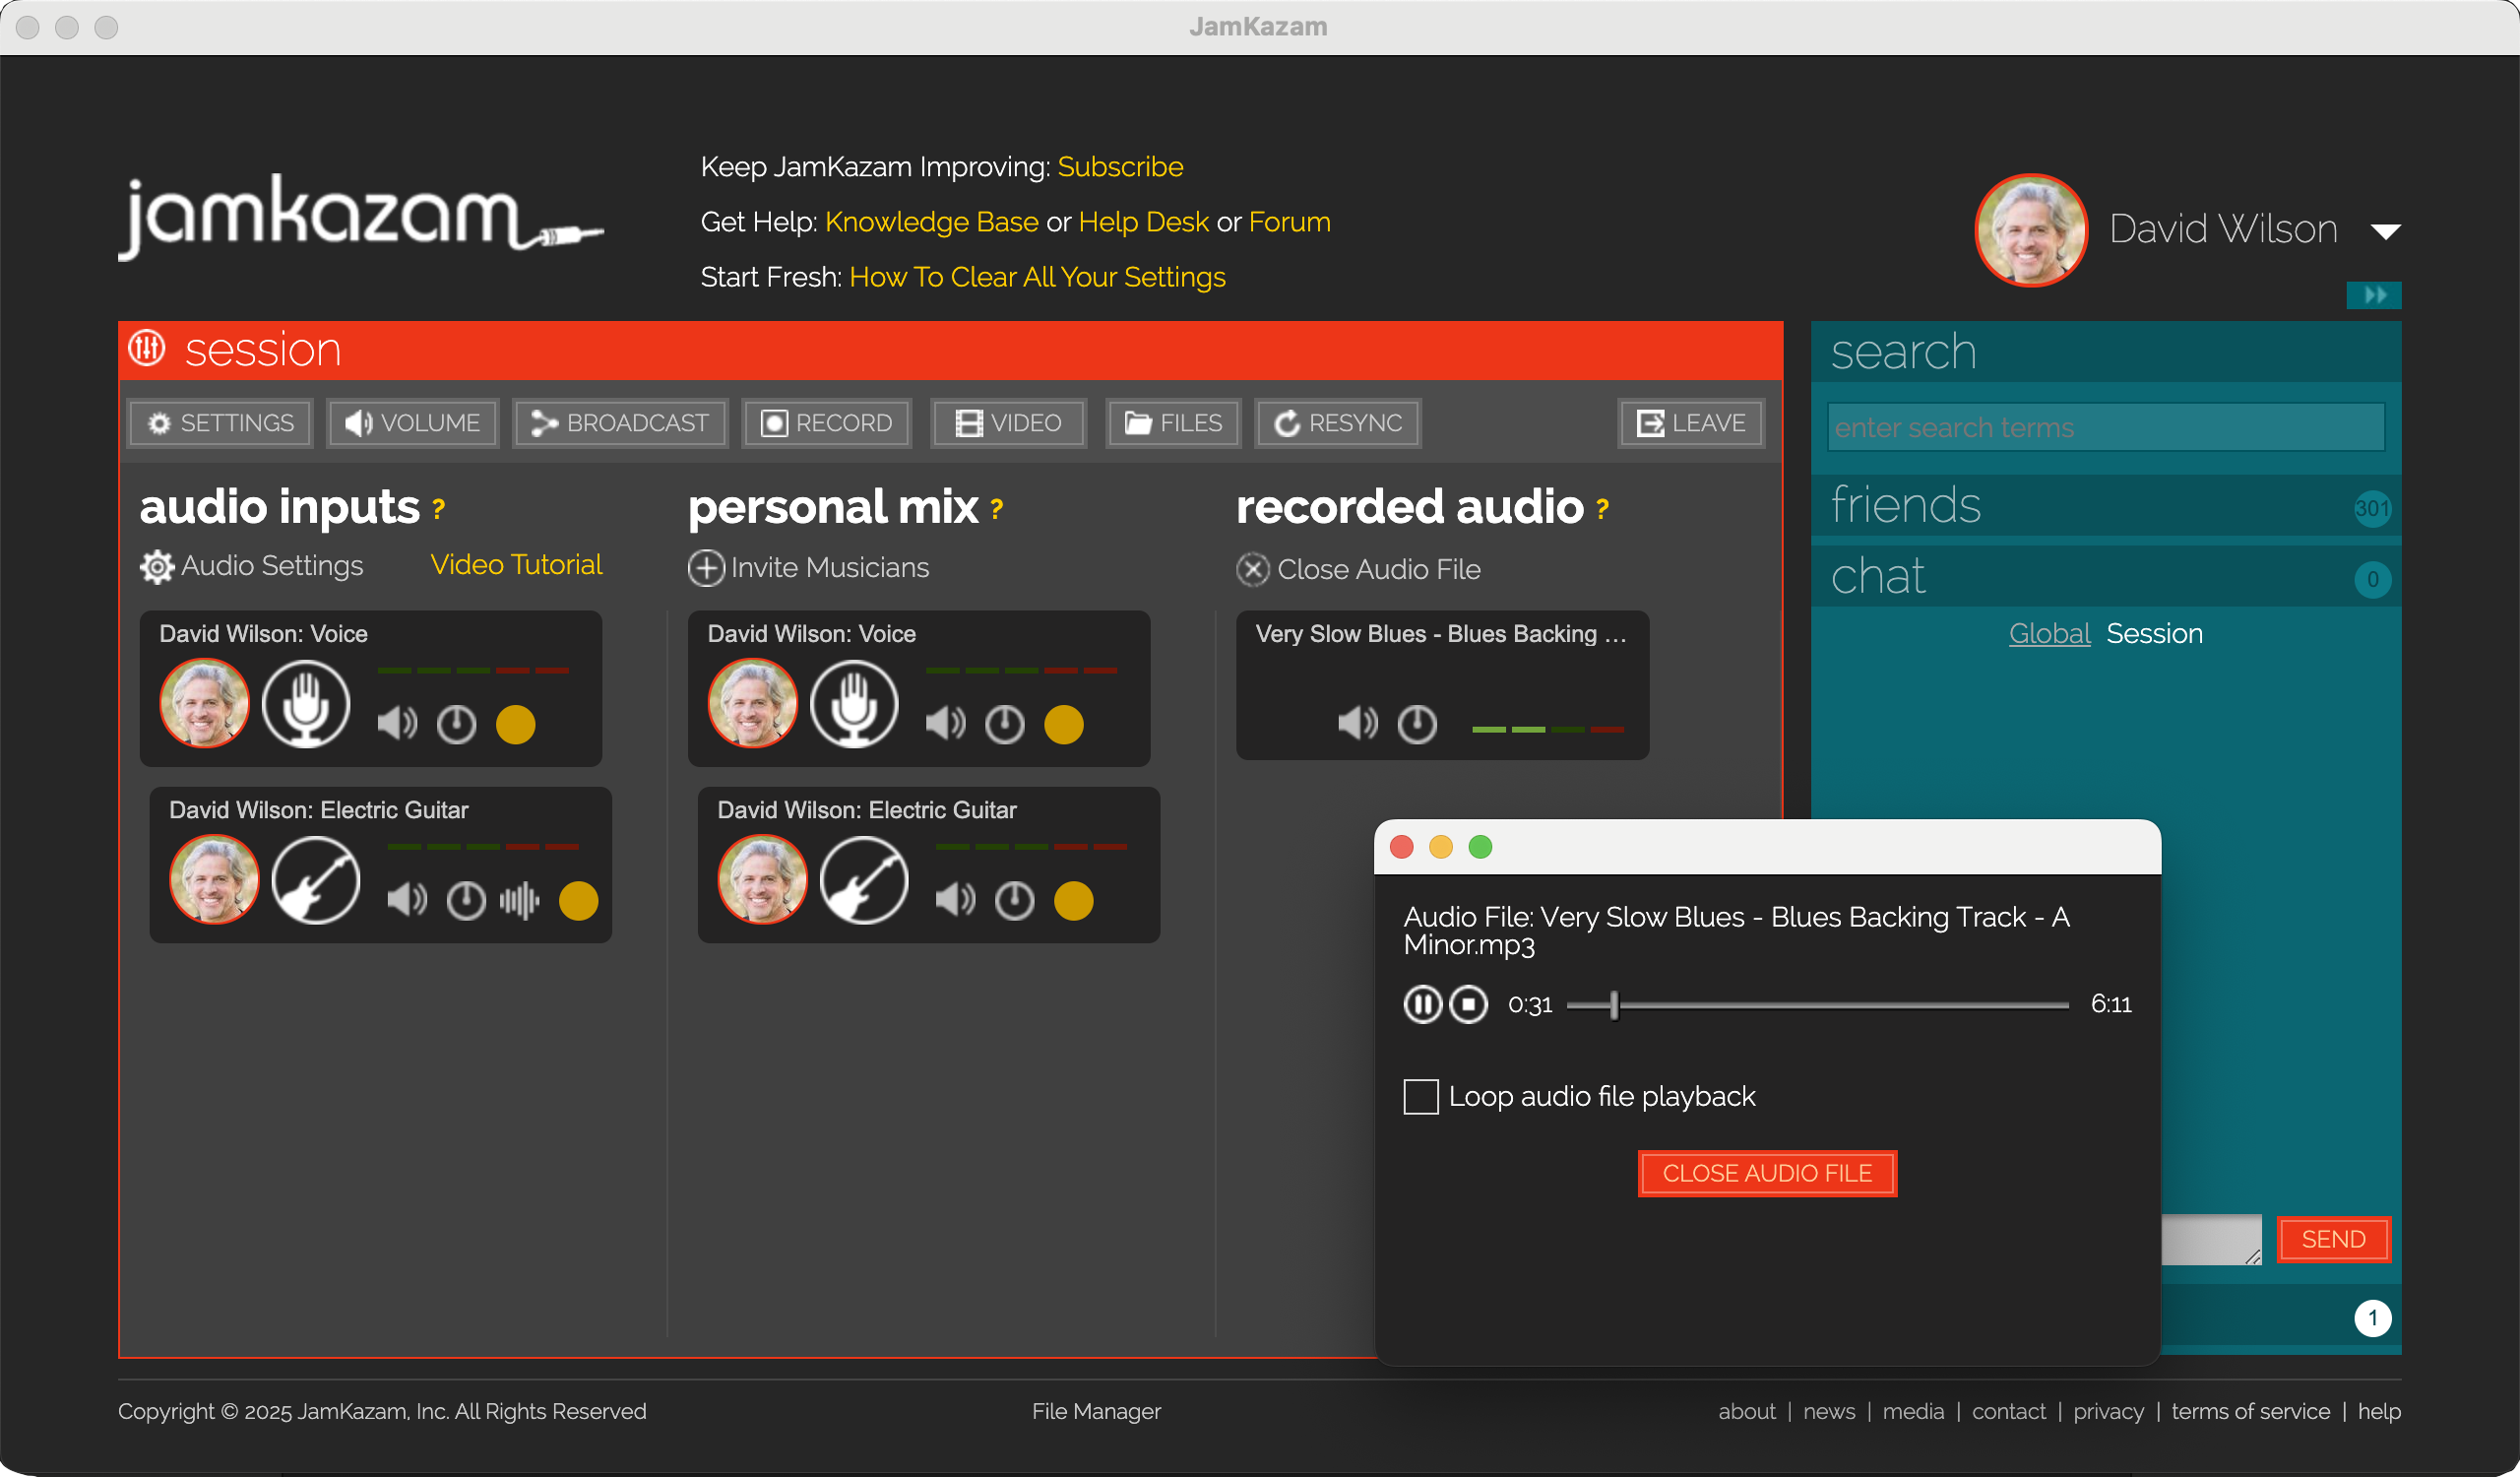The width and height of the screenshot is (2520, 1477).
Task: Click Invite Musicians plus icon
Action: [x=706, y=568]
